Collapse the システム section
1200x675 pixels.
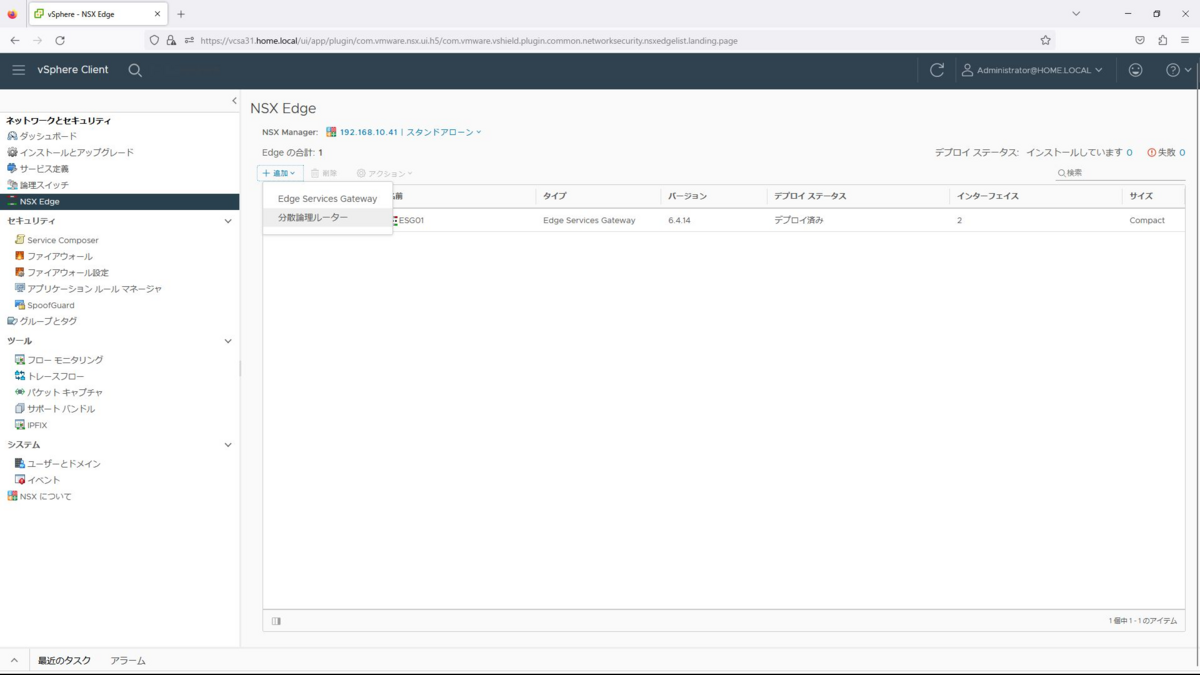228,445
